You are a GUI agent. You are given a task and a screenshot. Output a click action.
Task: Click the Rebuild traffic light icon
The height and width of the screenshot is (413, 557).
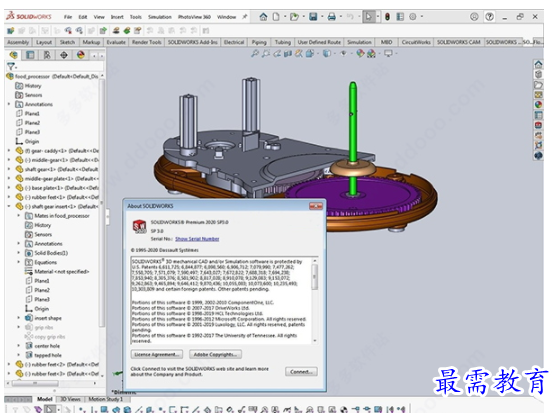[387, 16]
